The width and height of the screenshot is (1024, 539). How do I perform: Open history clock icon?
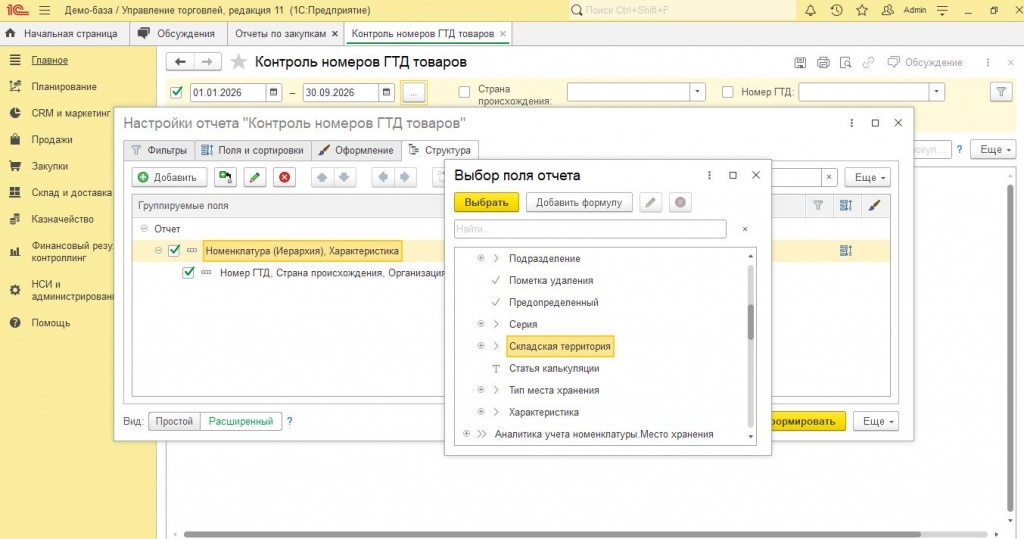pyautogui.click(x=837, y=10)
